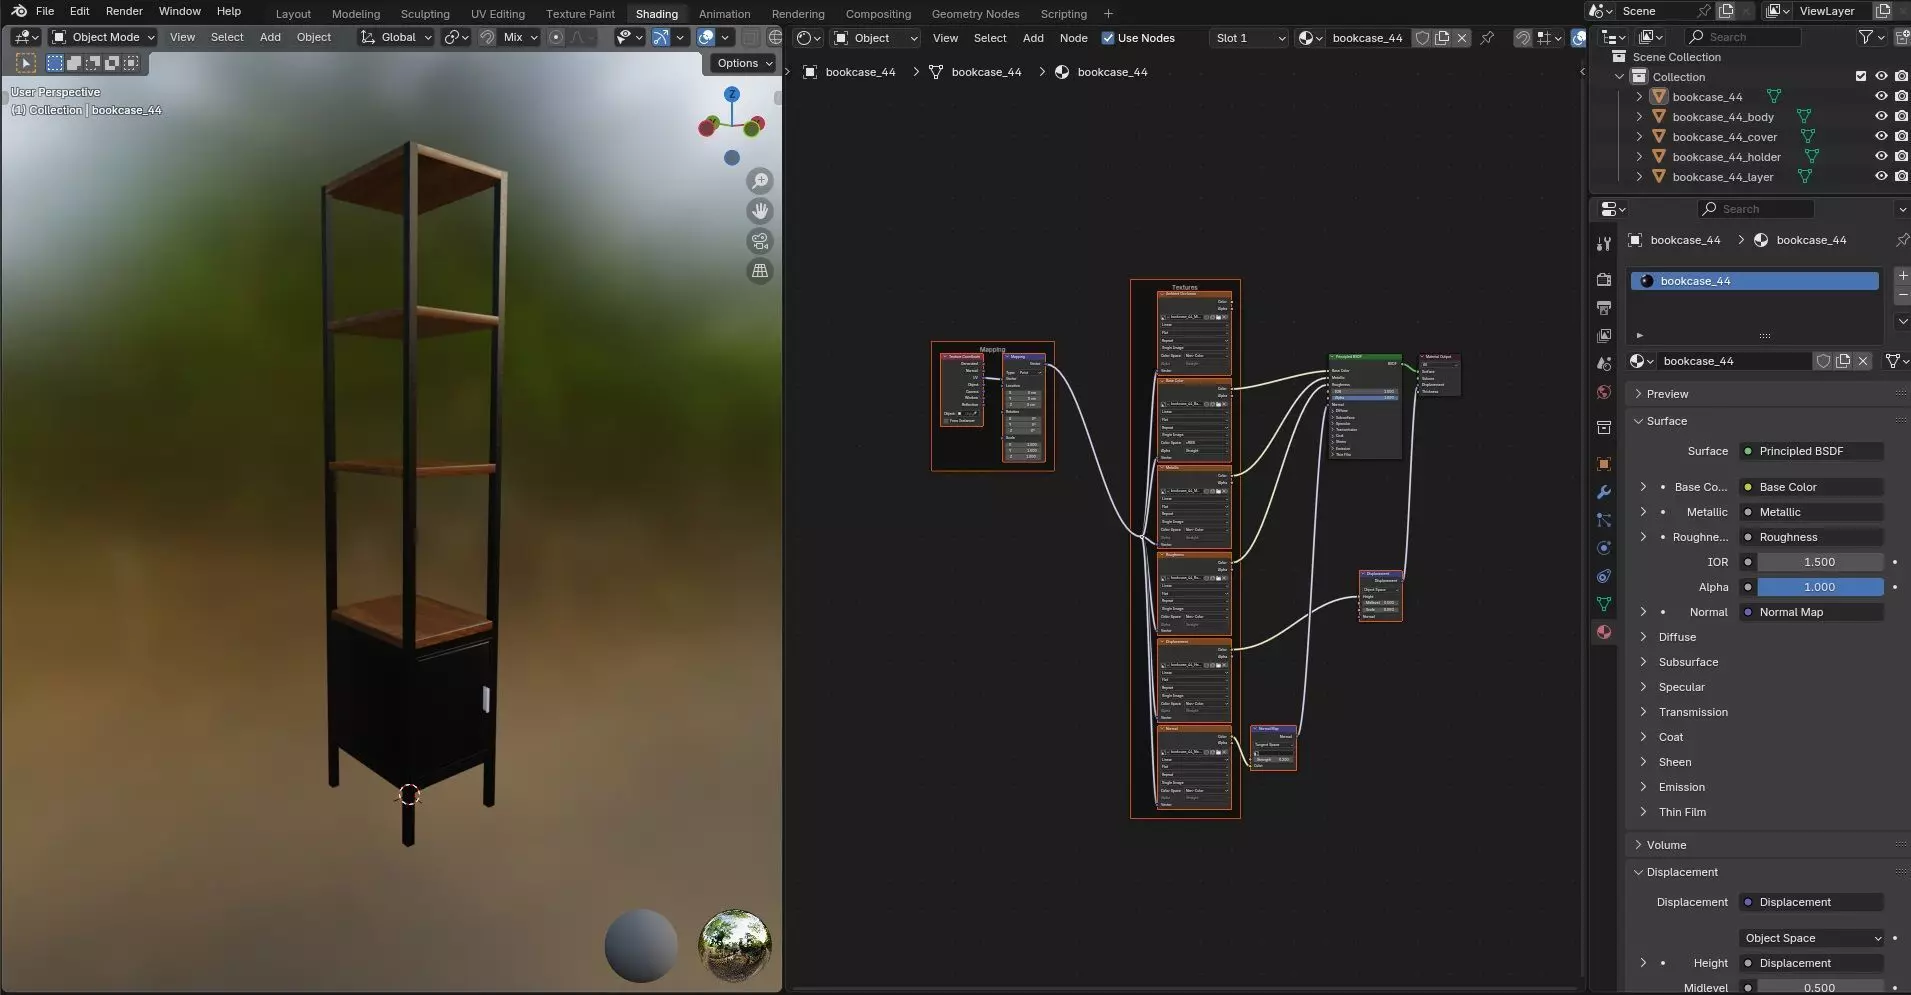Toggle proportional editing in viewport header

556,37
